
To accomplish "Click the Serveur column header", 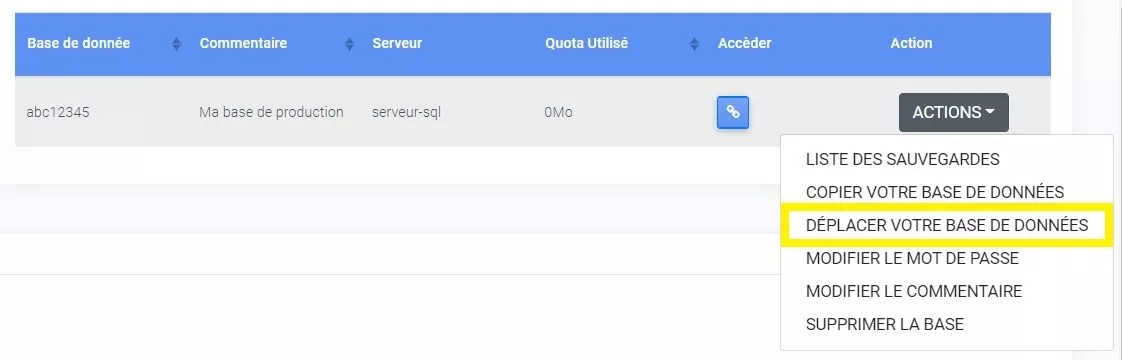I will (x=397, y=43).
